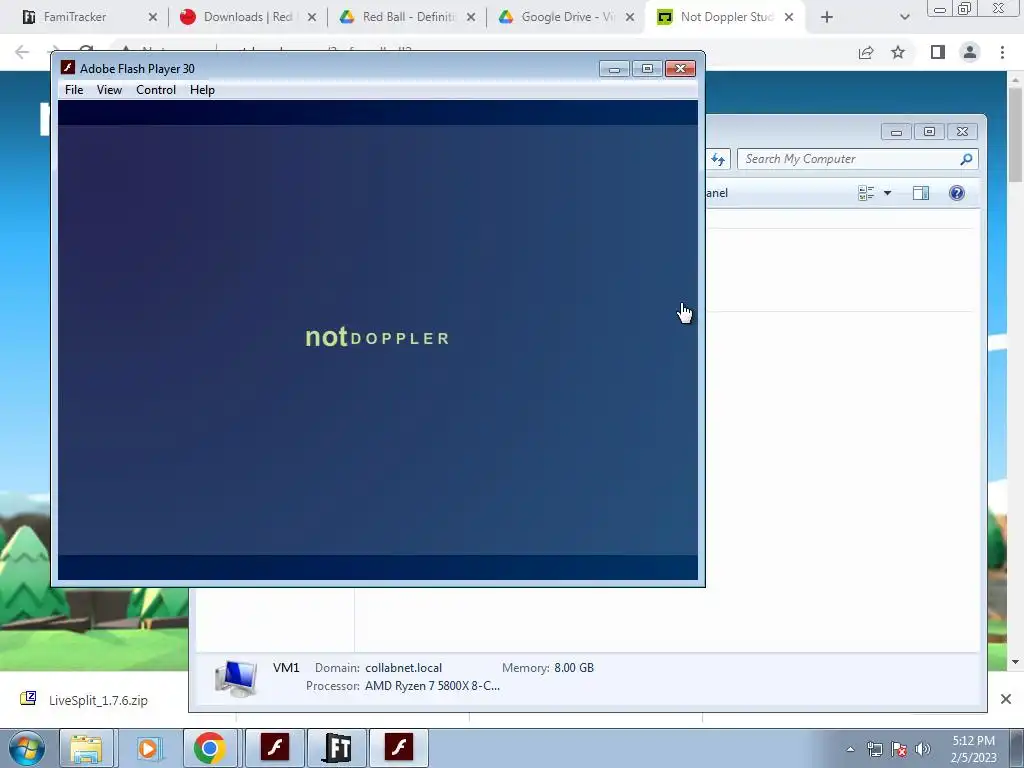This screenshot has height=768, width=1024.
Task: Click AMD Ryzen 7 5800X processor text
Action: click(432, 686)
